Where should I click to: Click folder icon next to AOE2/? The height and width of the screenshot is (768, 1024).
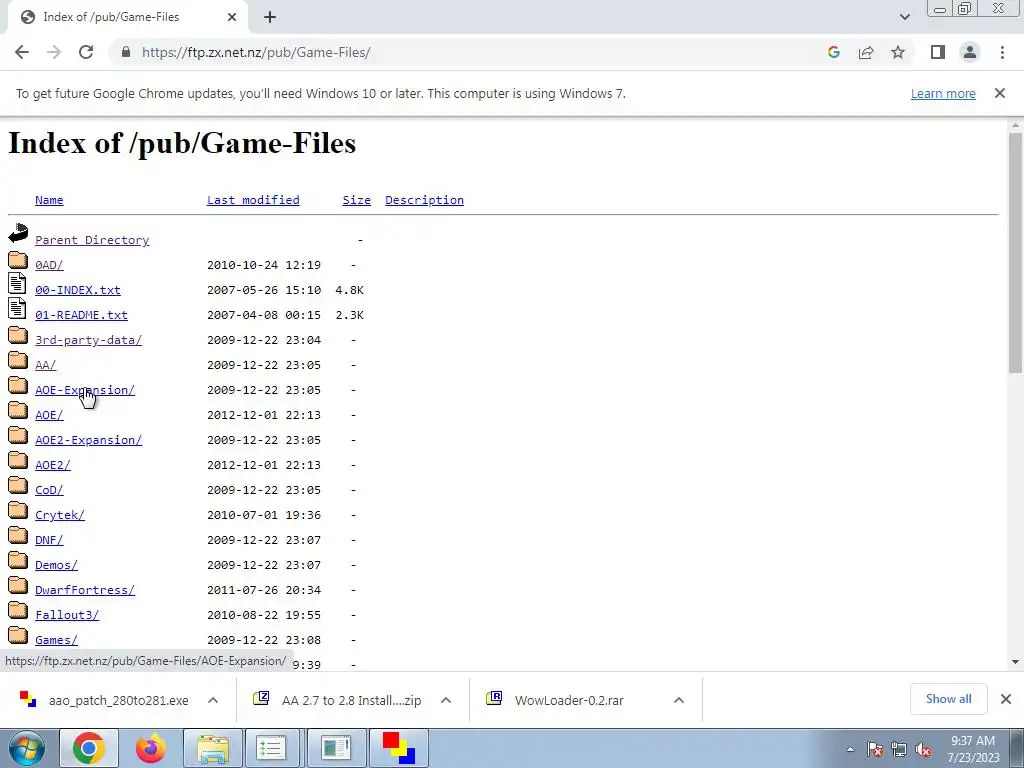pos(18,460)
